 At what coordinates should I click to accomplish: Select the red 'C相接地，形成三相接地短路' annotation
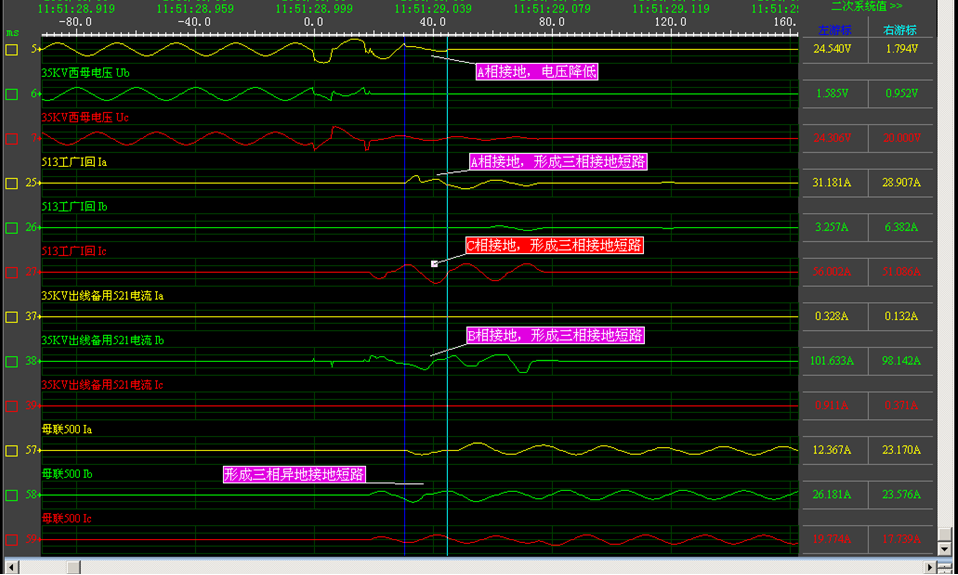[554, 246]
